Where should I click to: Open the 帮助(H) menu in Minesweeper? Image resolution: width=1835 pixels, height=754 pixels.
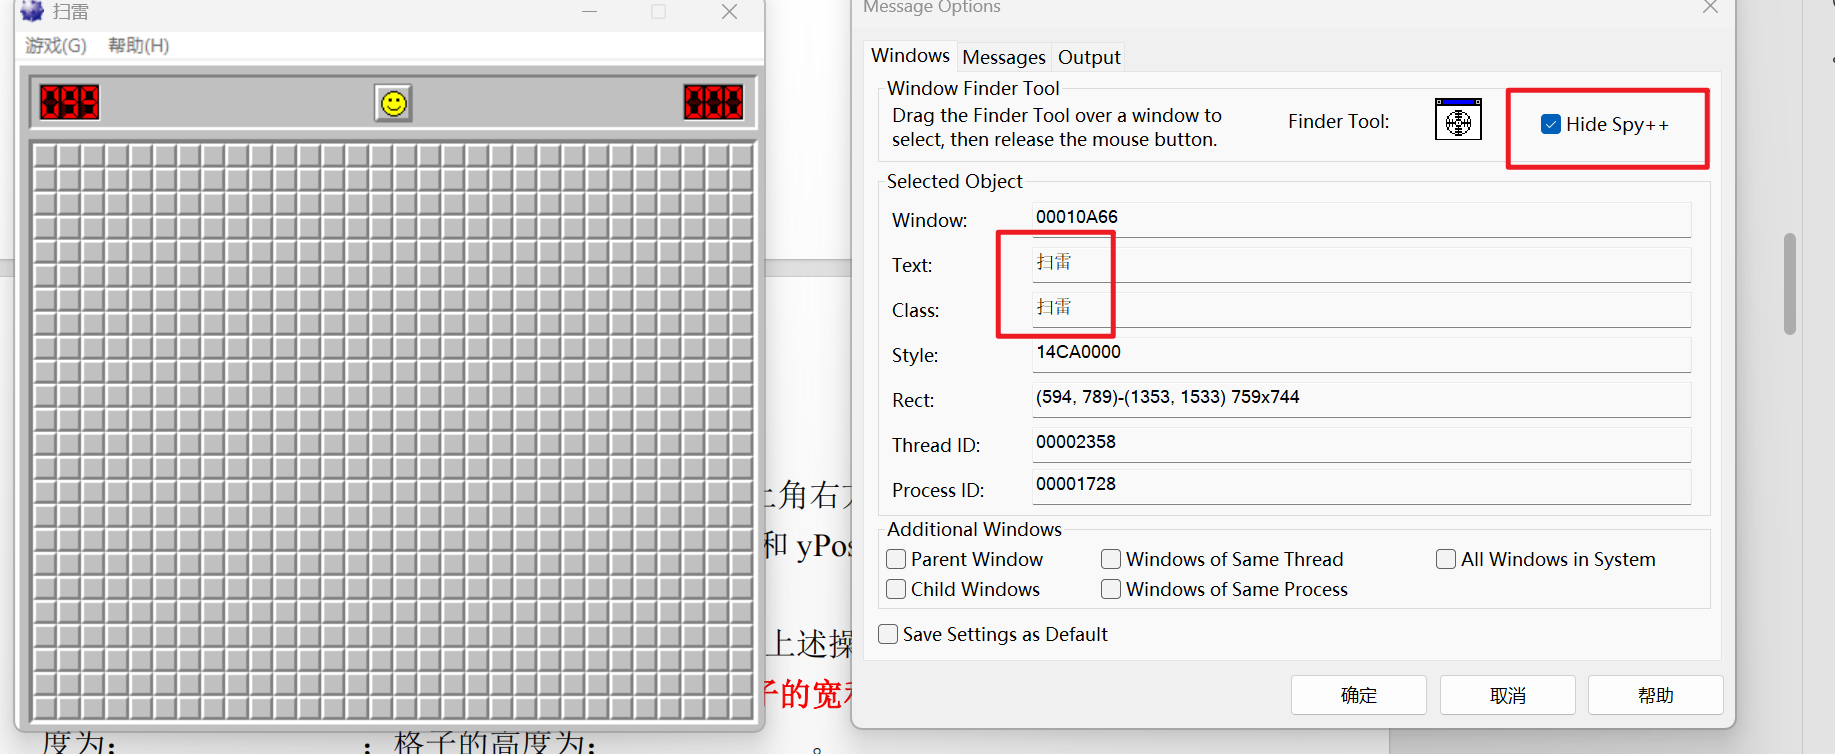139,46
